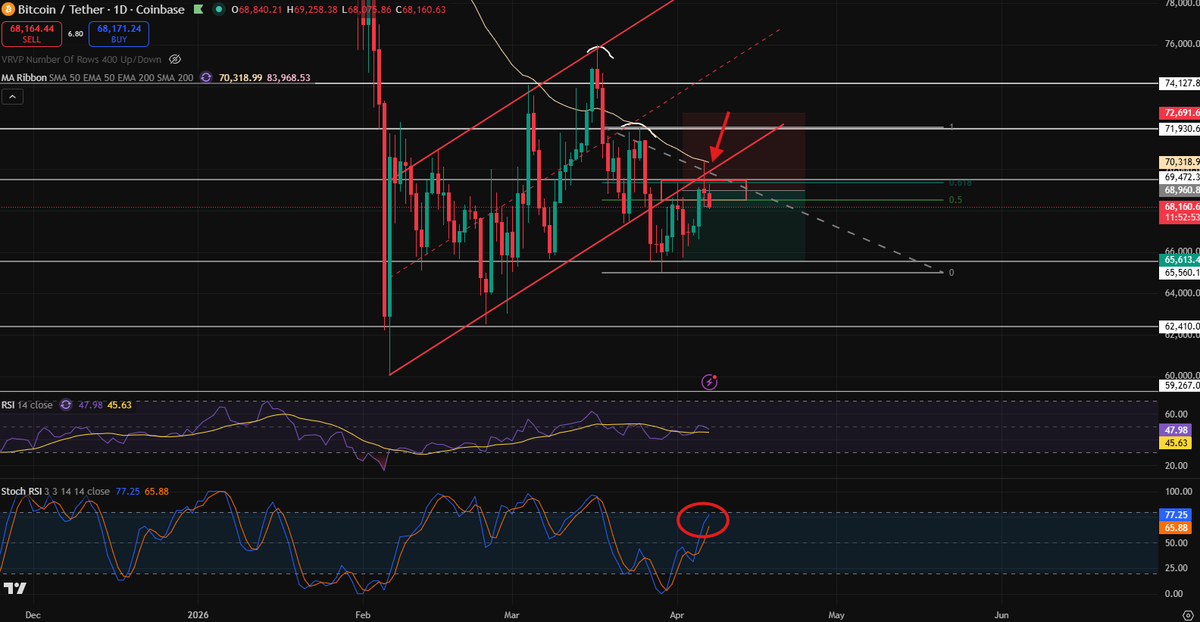Click the red 72,691.6 price label

[1179, 114]
